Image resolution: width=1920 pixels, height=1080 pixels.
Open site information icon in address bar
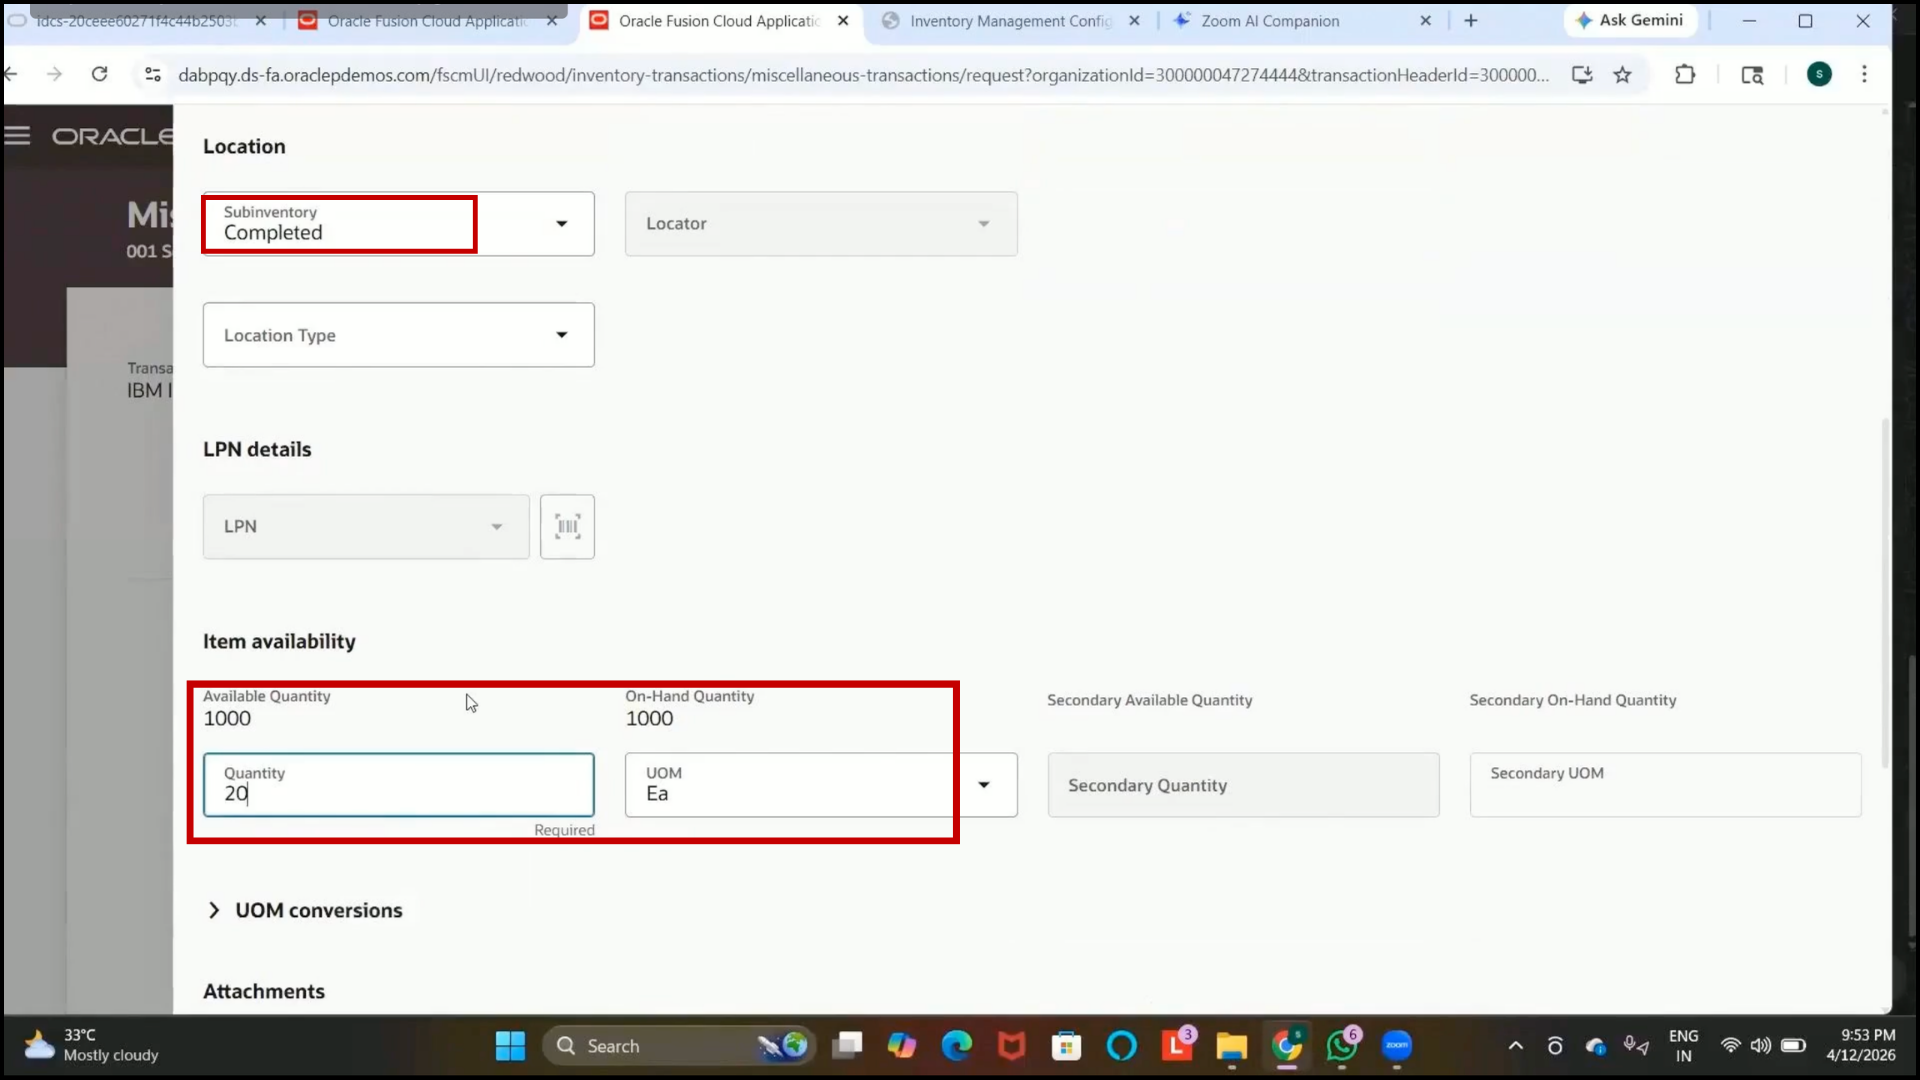[152, 74]
